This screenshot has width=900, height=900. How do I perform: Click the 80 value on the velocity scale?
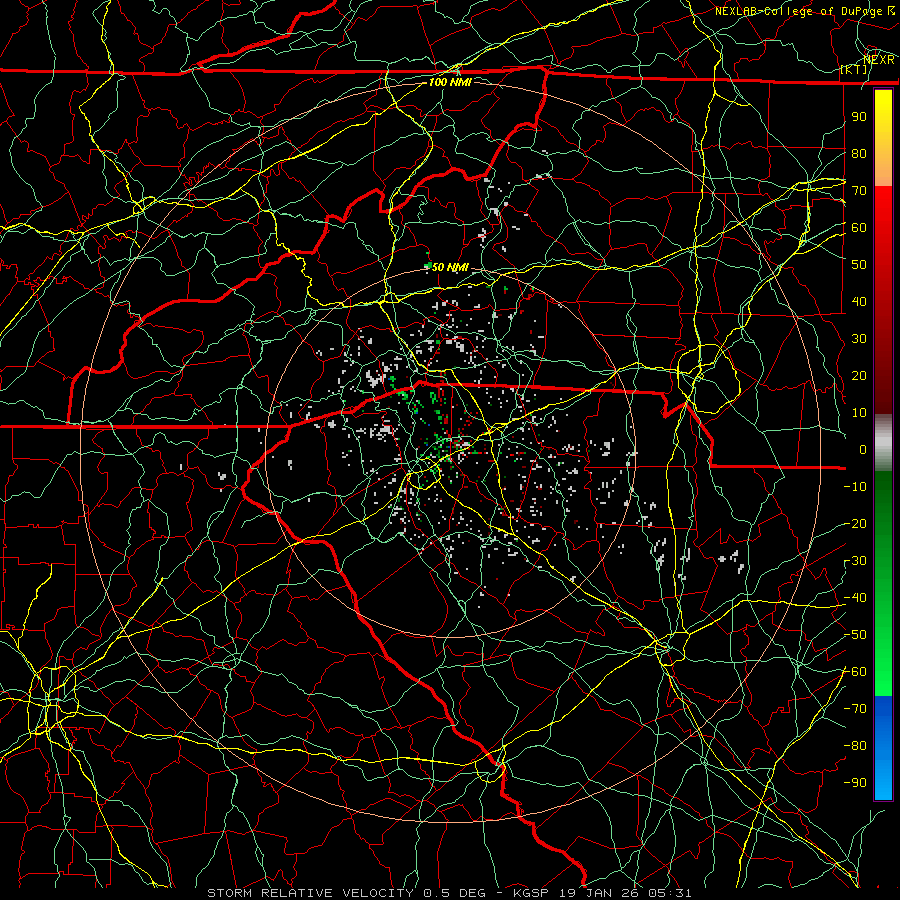tap(859, 154)
